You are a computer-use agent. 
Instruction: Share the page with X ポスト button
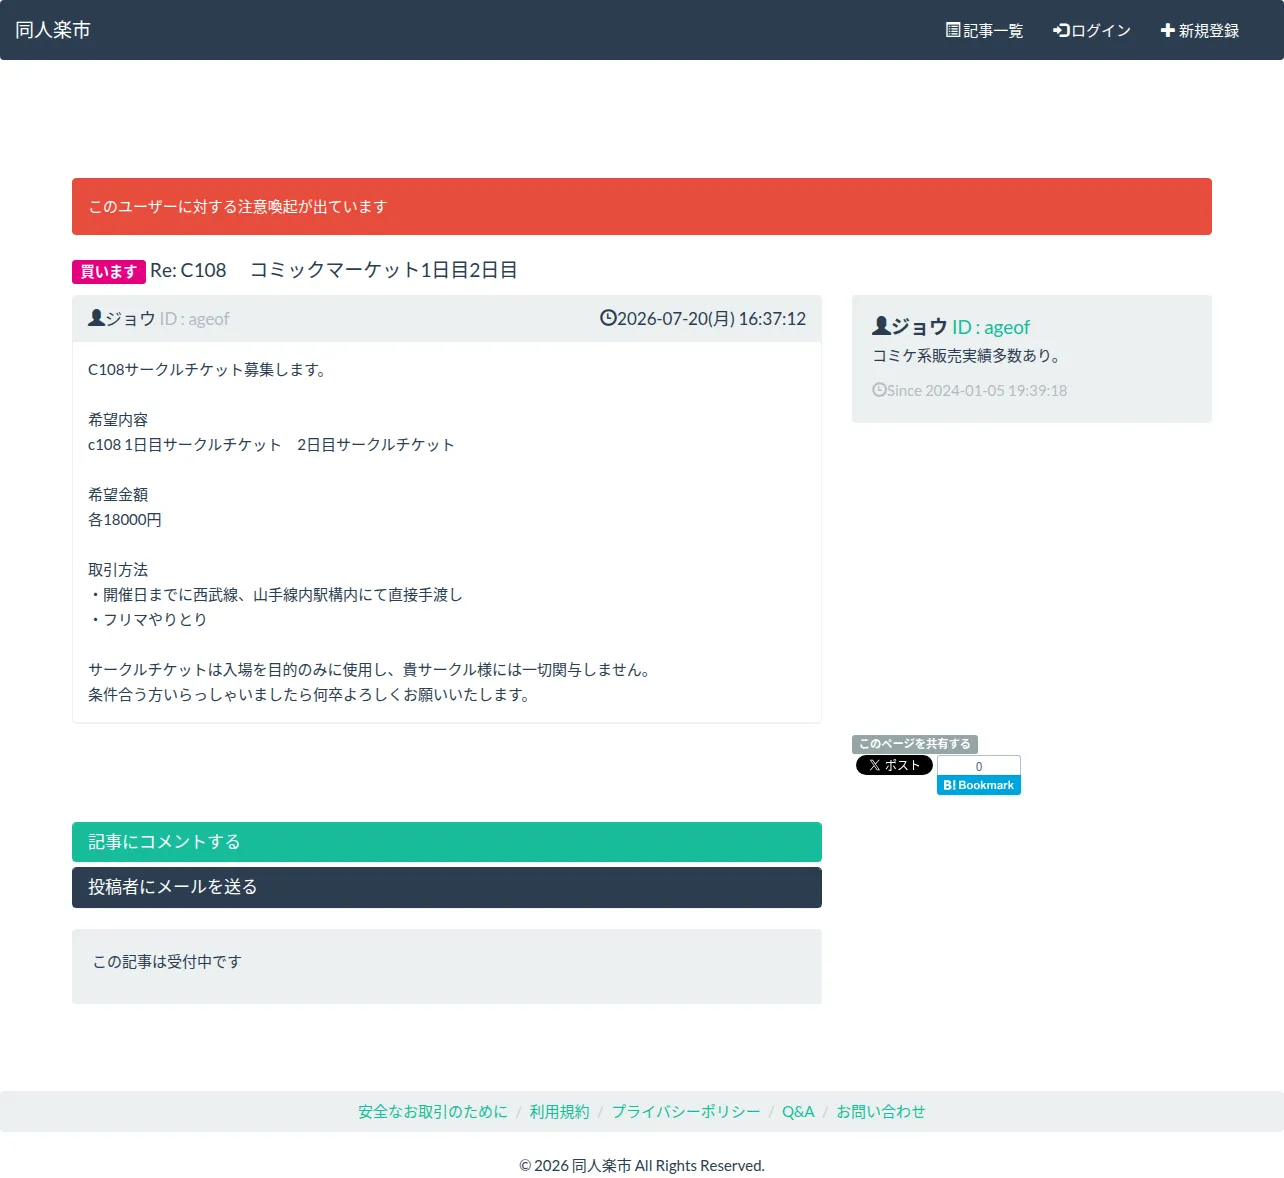(894, 765)
